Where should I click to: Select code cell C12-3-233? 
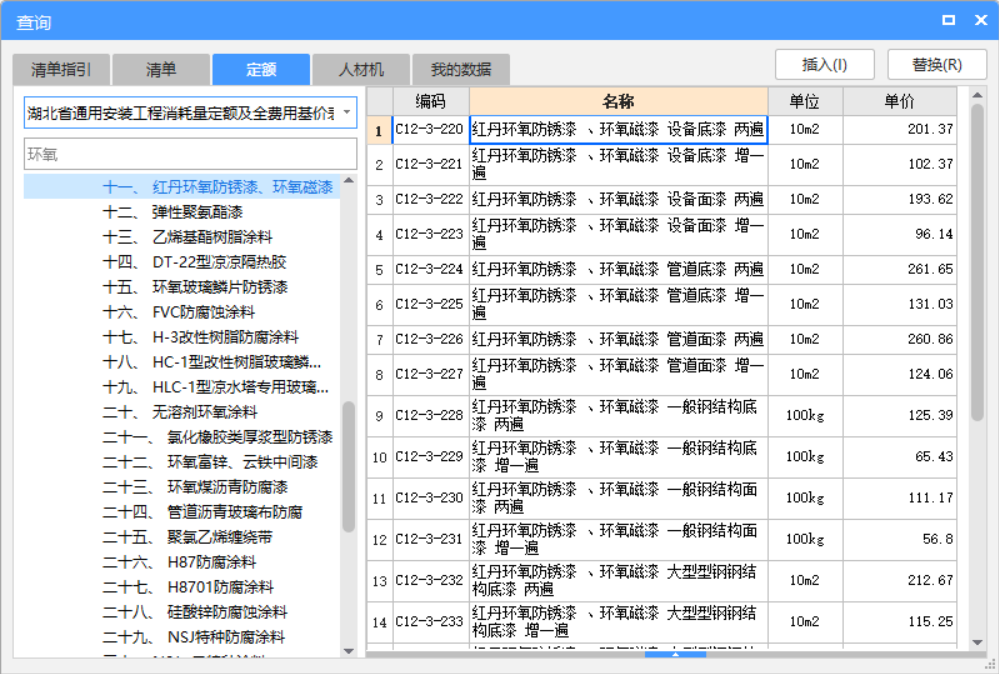[x=431, y=622]
